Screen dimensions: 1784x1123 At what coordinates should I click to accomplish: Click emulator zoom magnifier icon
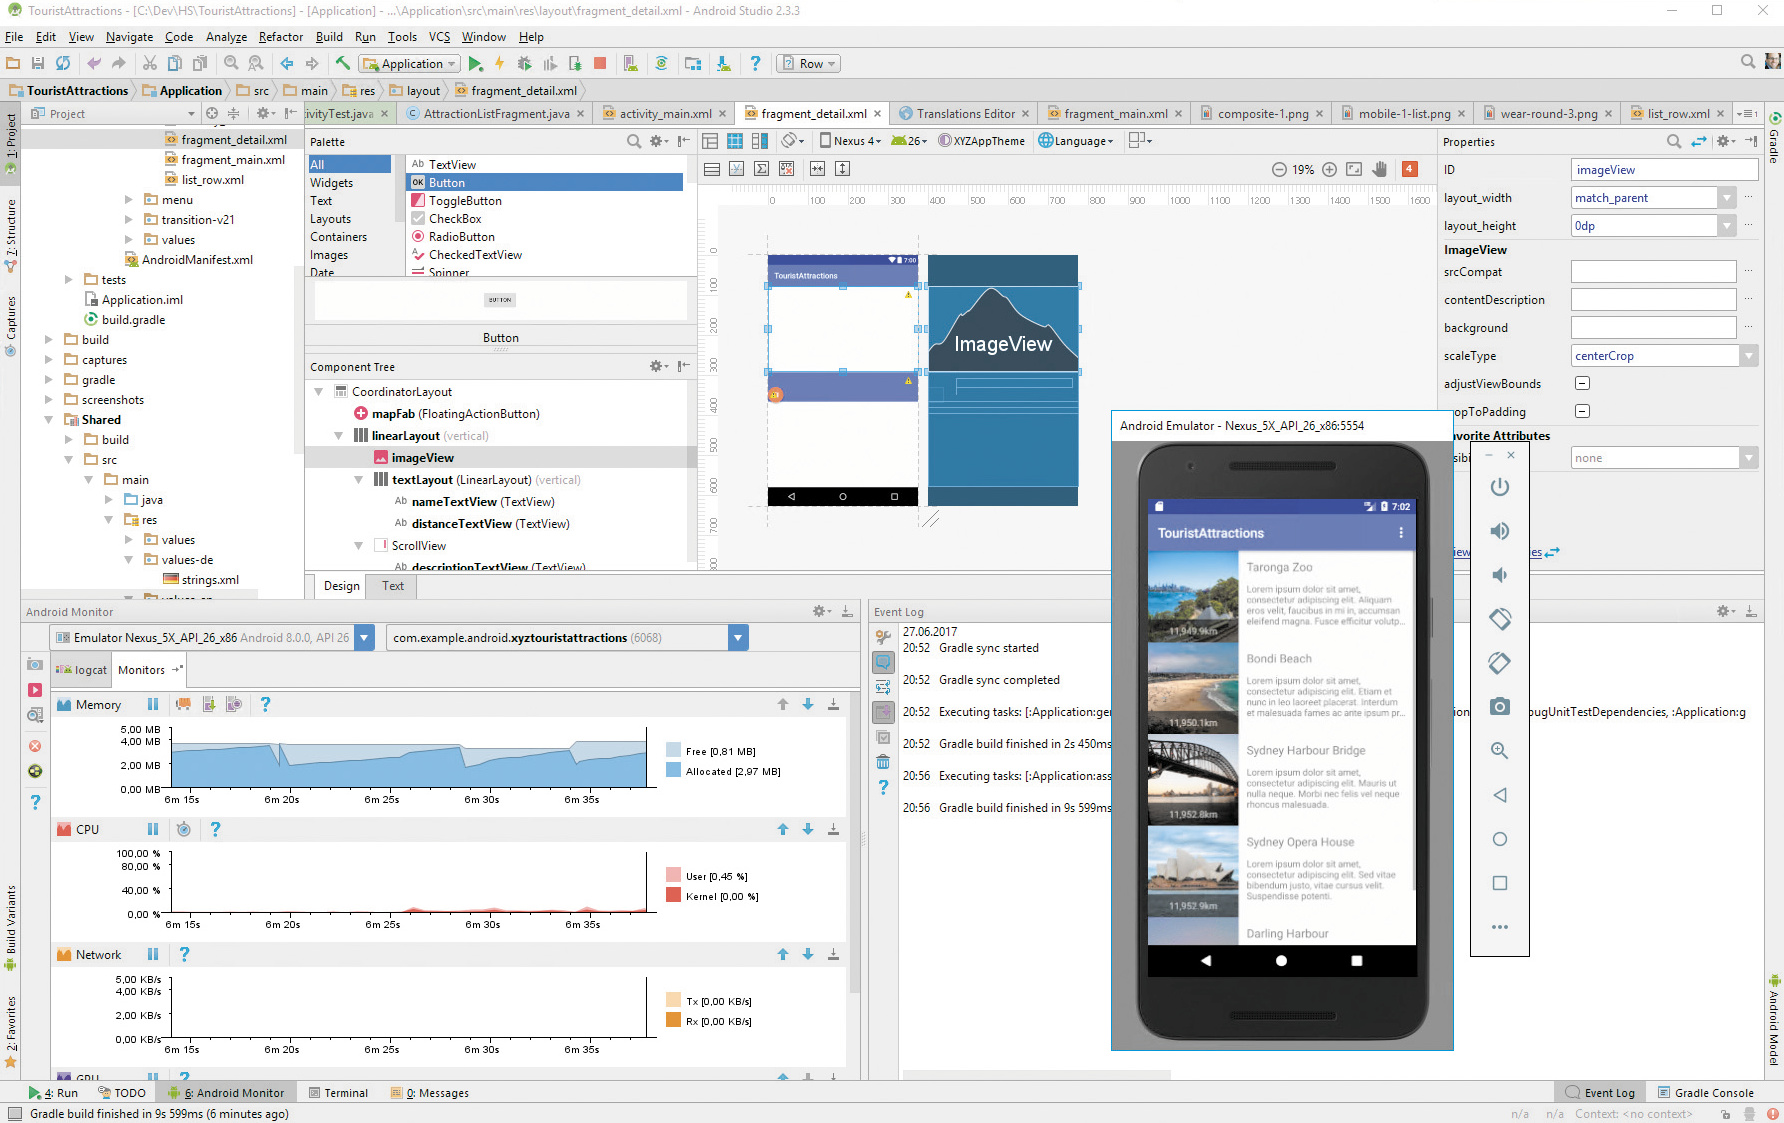pyautogui.click(x=1500, y=751)
